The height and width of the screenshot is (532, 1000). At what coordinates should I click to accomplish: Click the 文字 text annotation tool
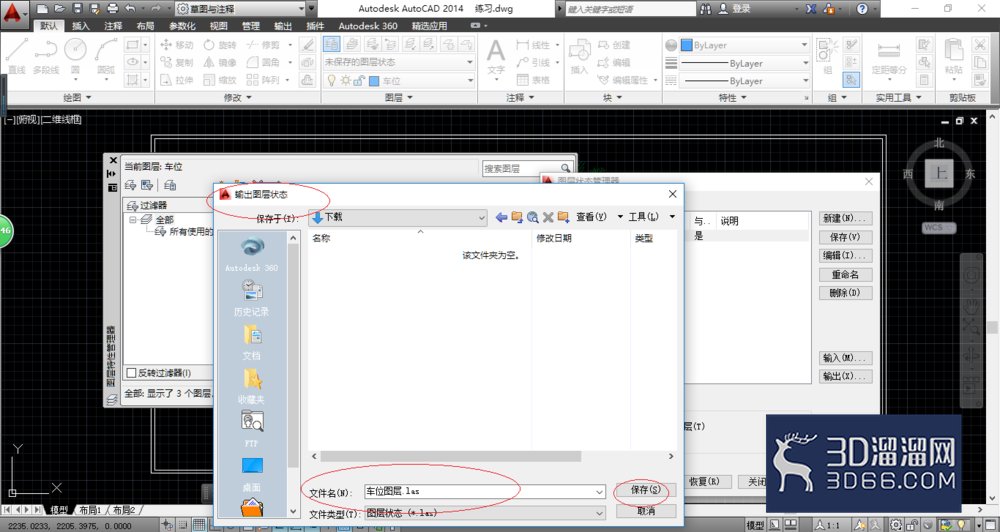(x=496, y=56)
